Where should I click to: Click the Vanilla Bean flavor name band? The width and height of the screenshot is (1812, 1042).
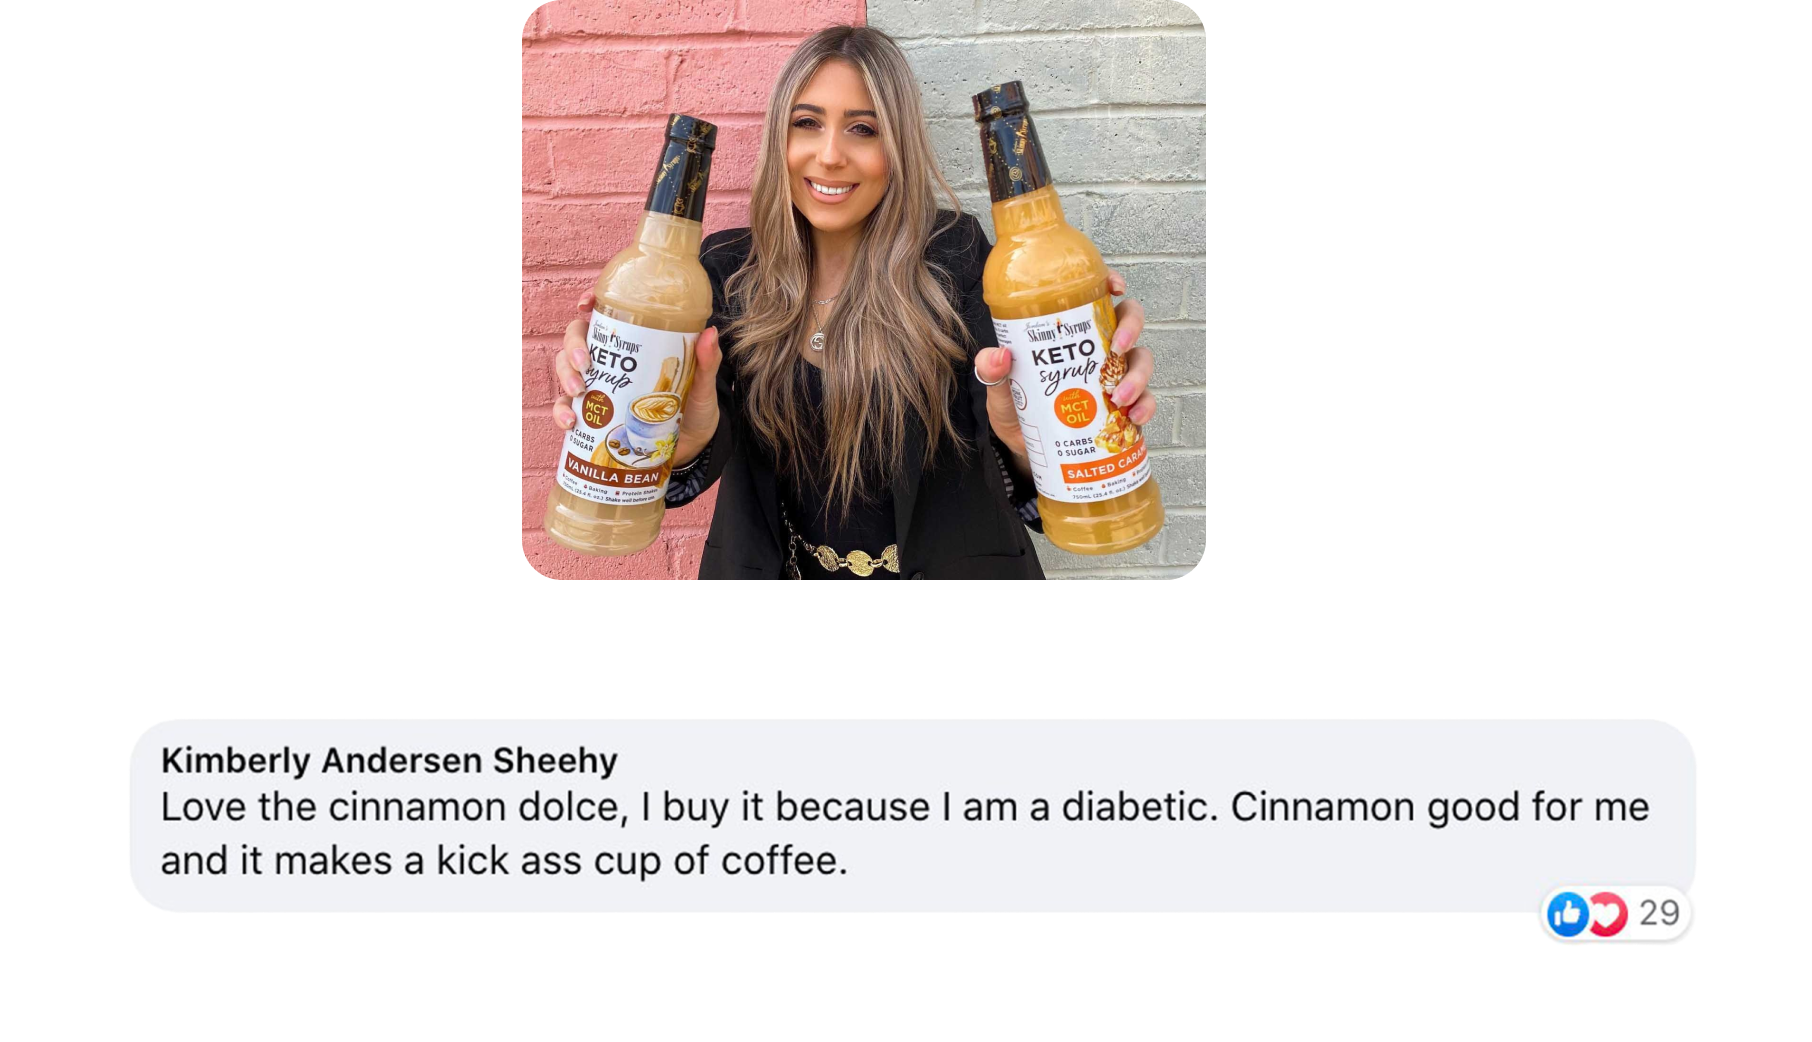point(613,472)
